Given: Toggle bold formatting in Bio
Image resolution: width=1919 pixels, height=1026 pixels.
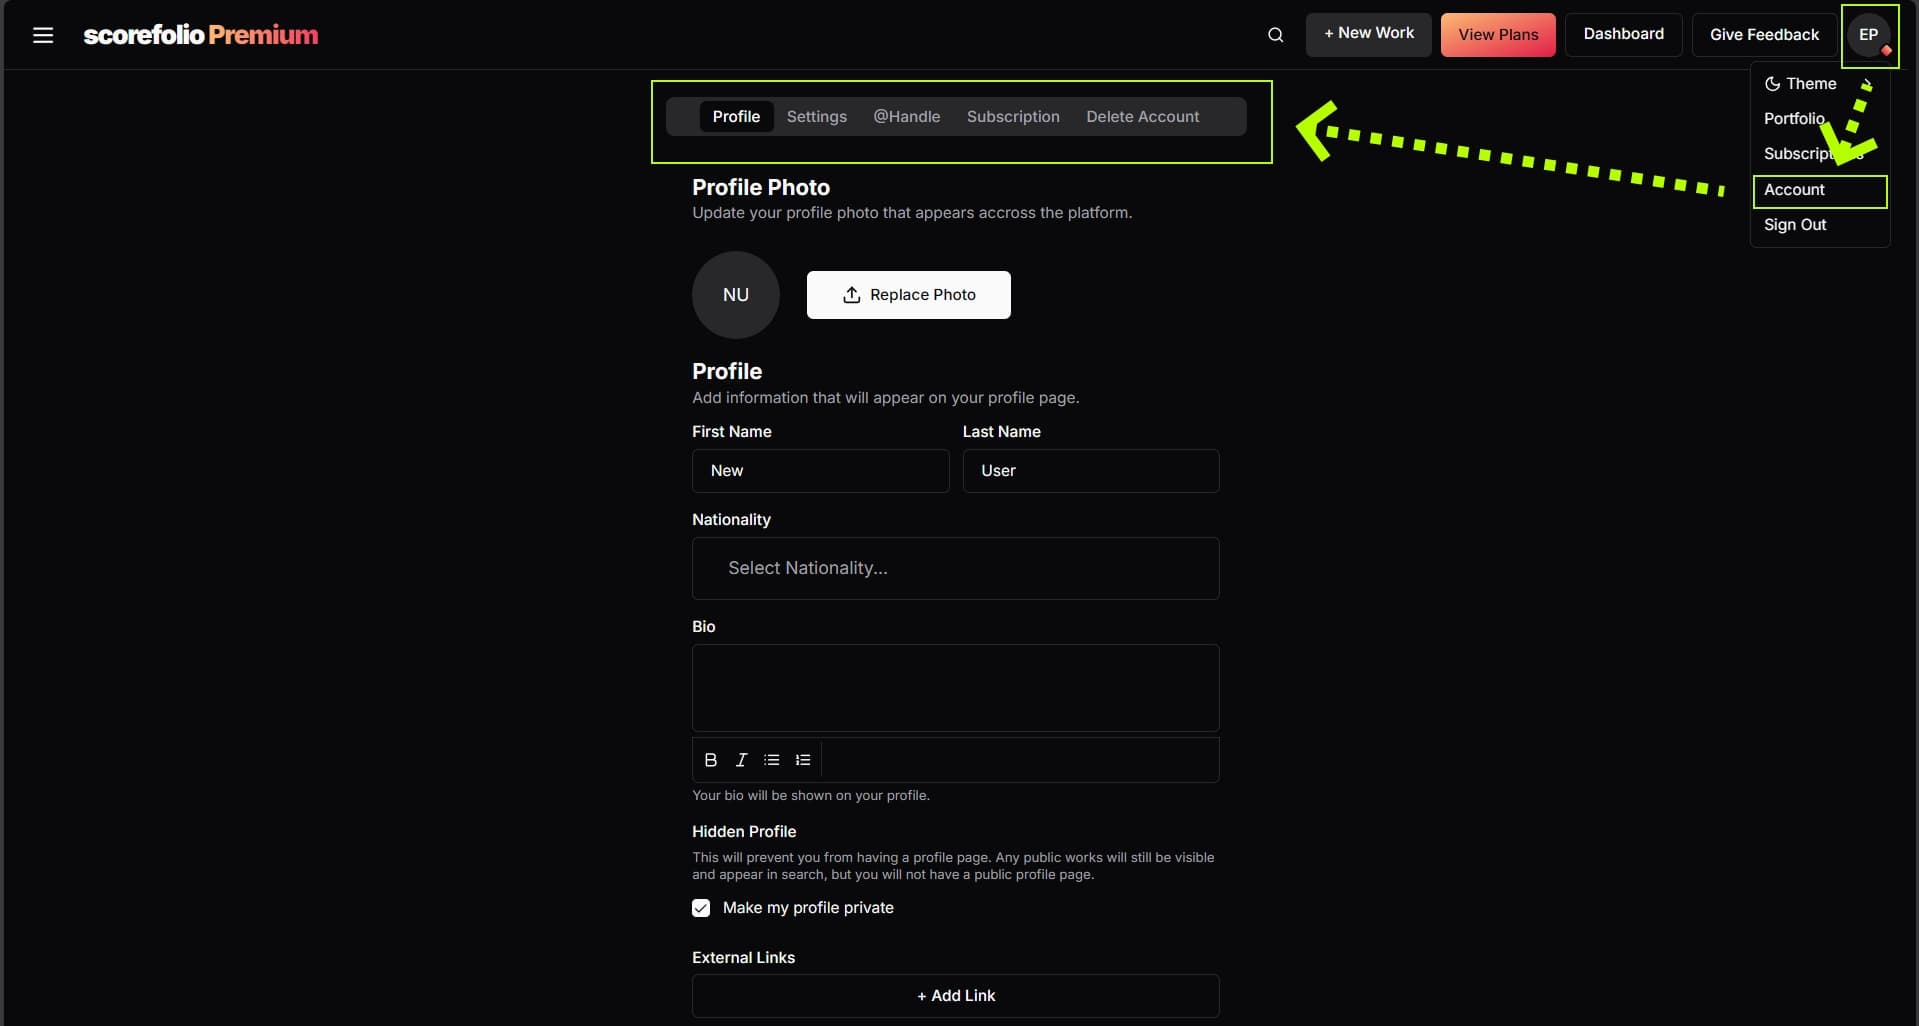Looking at the screenshot, I should [x=711, y=760].
